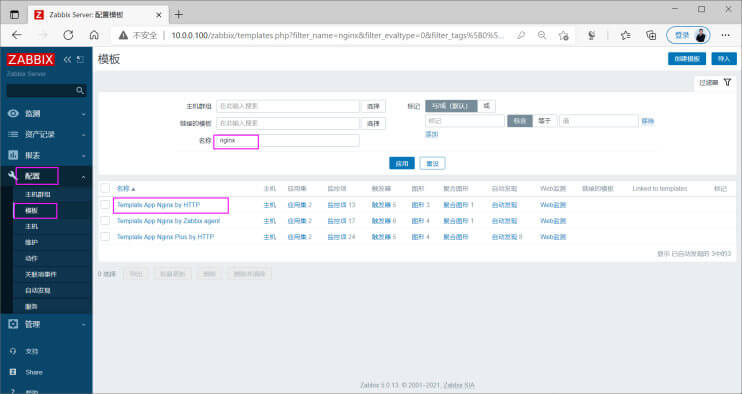742x394 pixels.
Task: Collapse the 配置 configuration menu section
Action: point(46,176)
